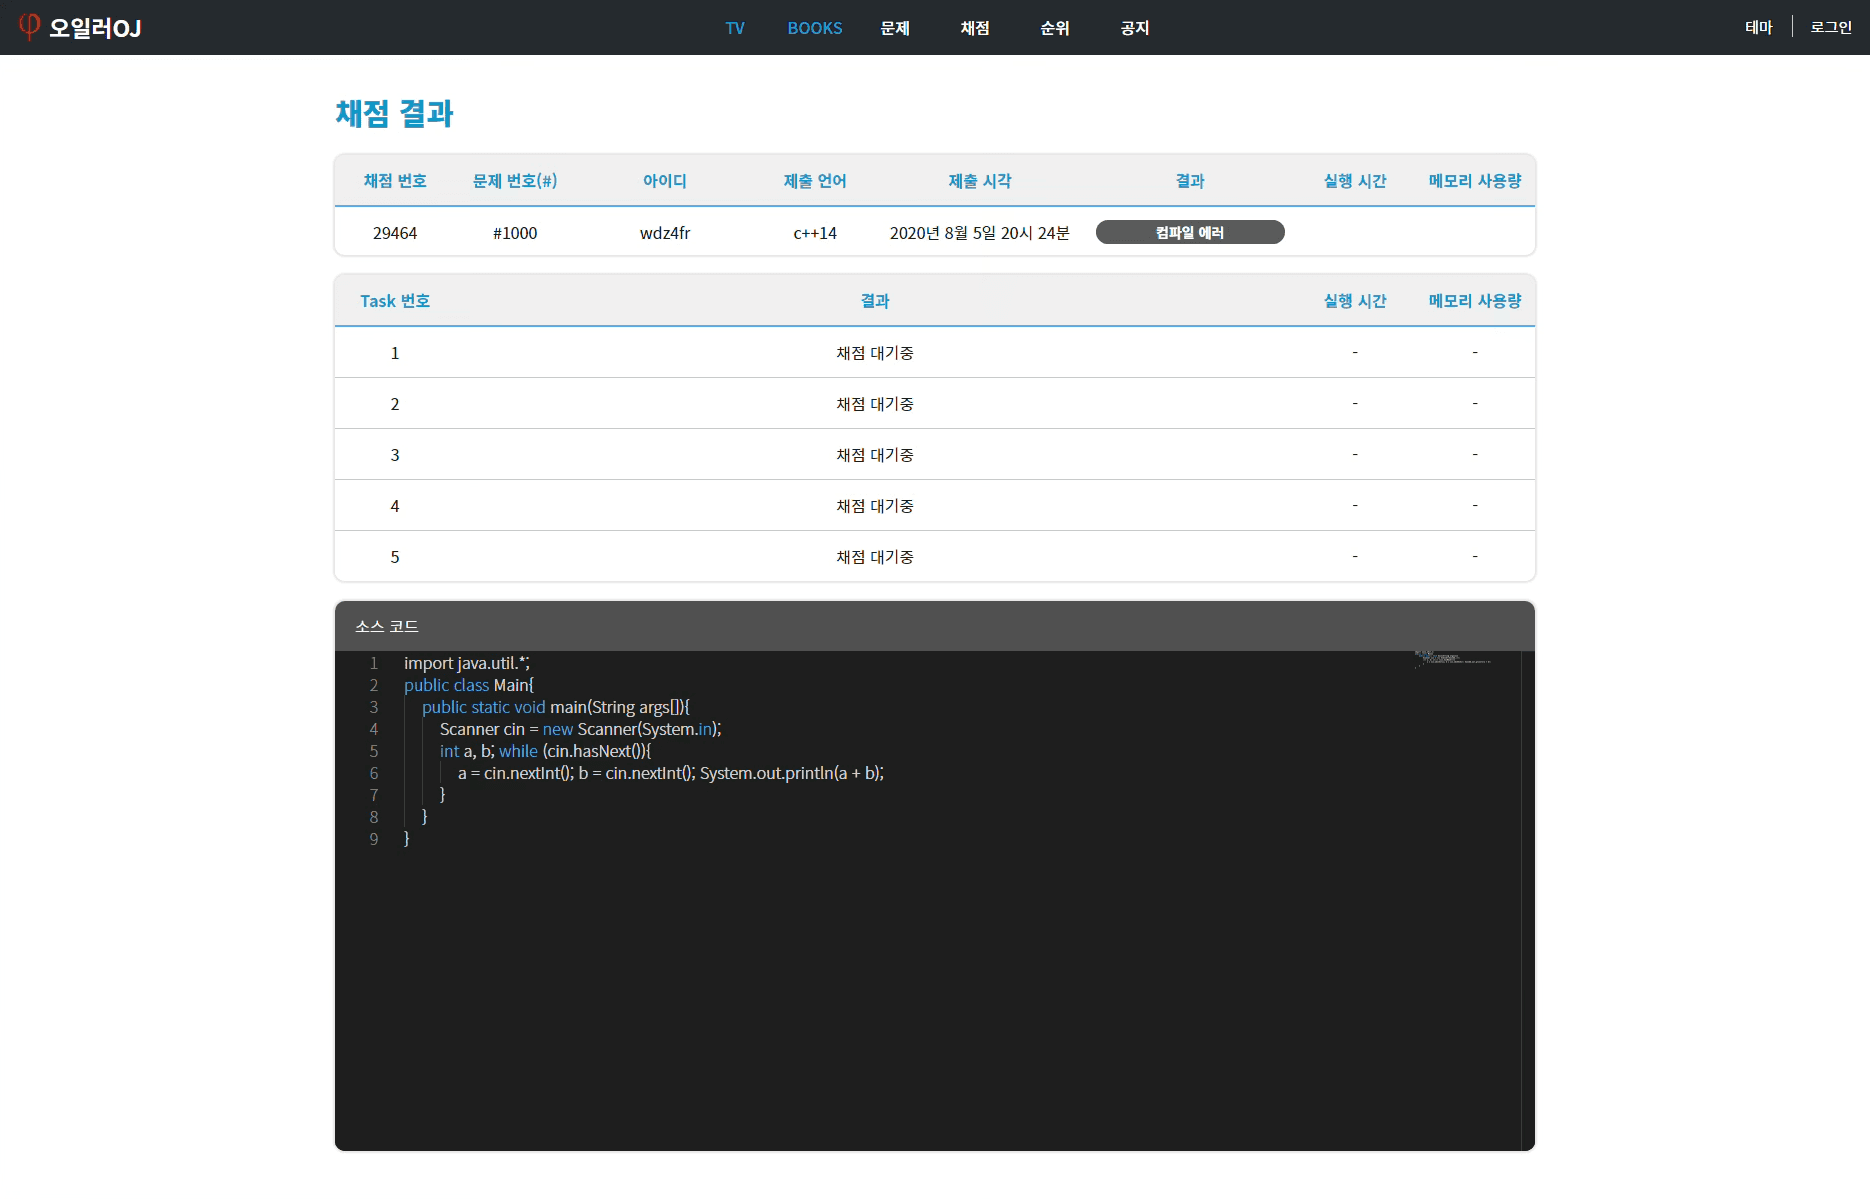
Task: Open the TV menu item
Action: tap(735, 28)
